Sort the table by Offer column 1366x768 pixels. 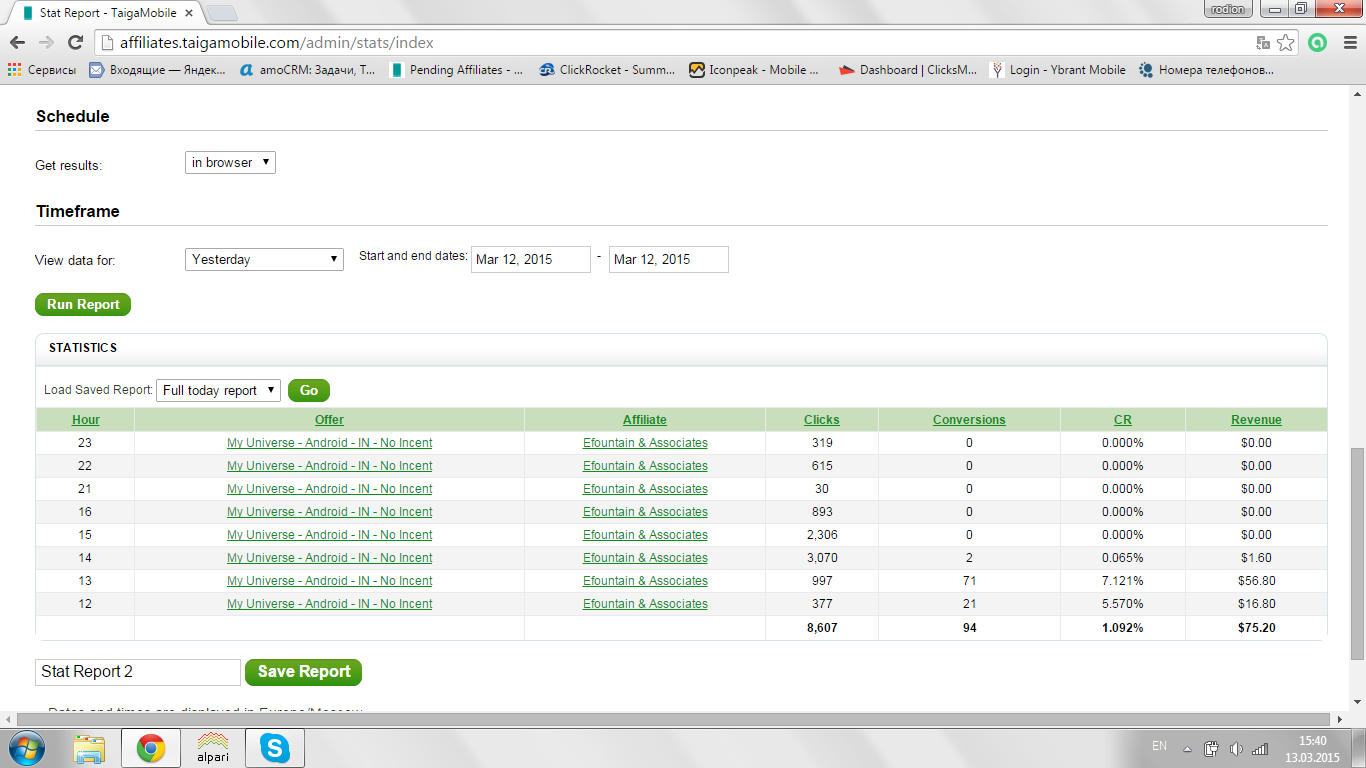[x=329, y=420]
